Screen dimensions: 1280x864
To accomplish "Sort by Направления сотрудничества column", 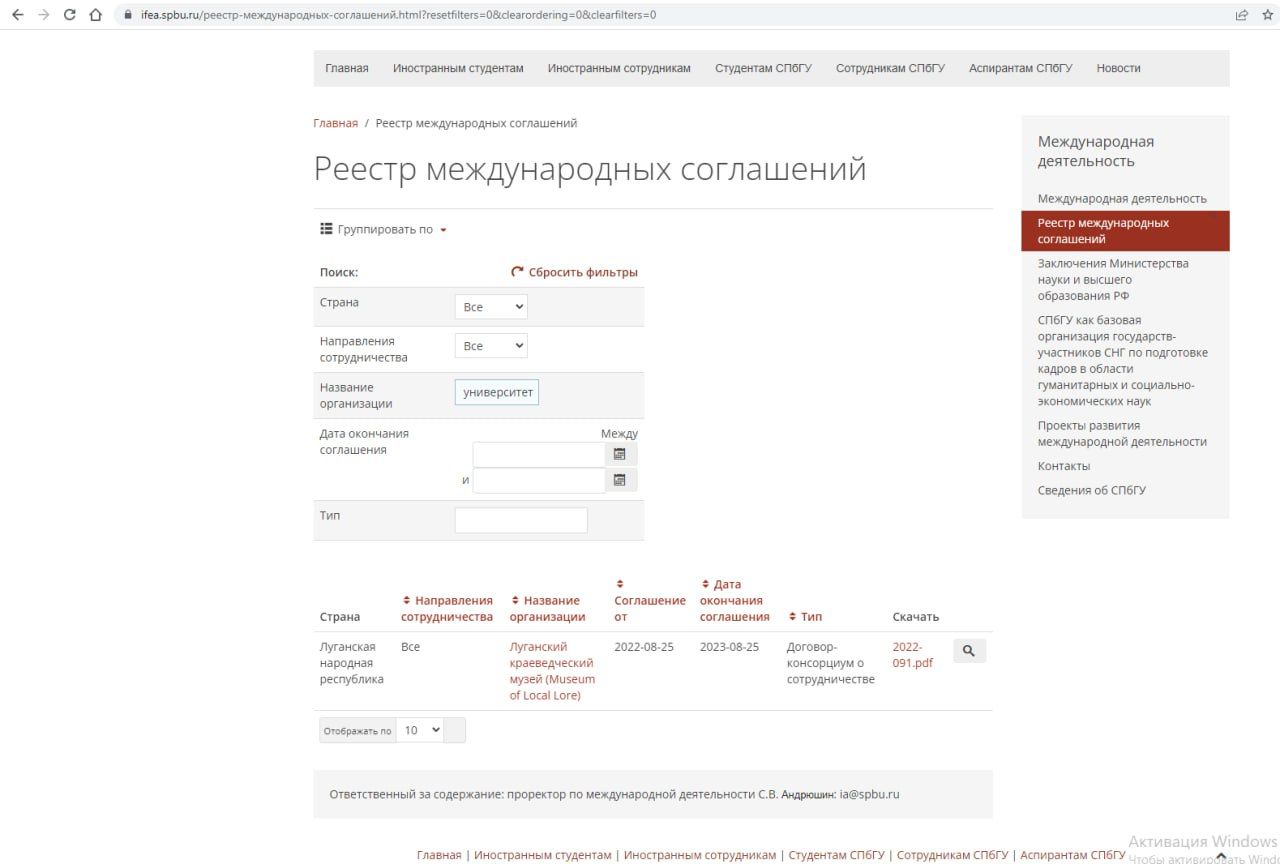I will pyautogui.click(x=447, y=608).
